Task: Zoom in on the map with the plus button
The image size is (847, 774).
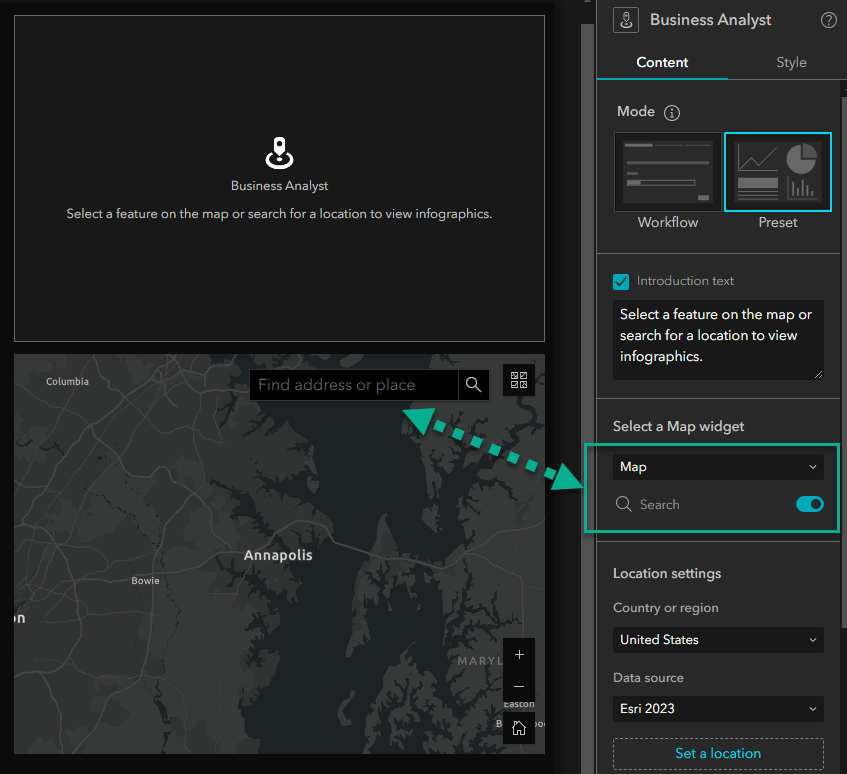Action: [519, 654]
